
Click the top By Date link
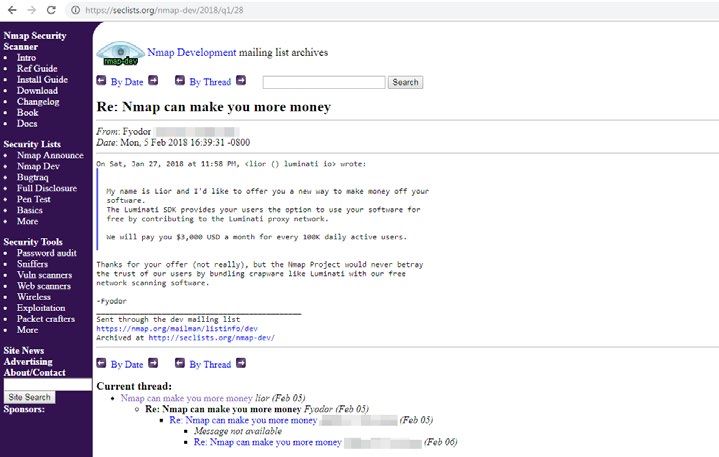tap(127, 82)
